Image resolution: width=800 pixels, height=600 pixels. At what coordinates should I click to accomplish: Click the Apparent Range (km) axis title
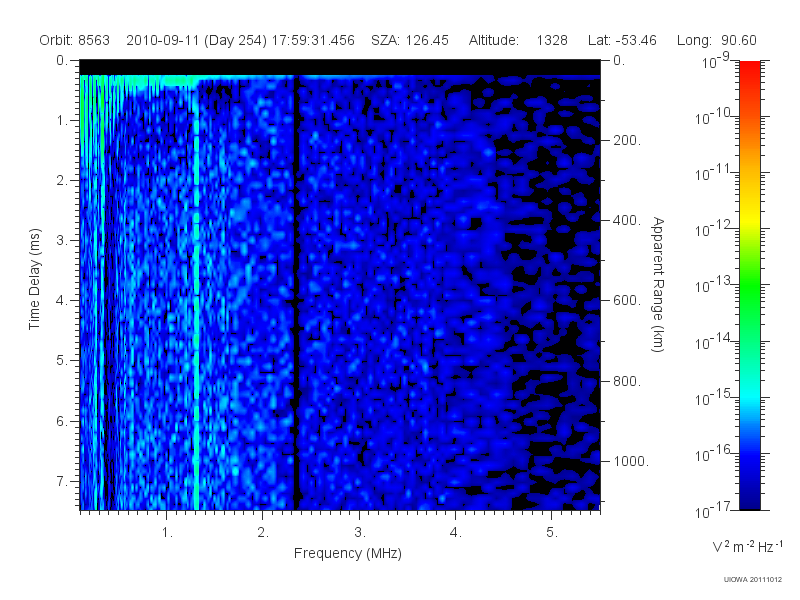click(658, 284)
